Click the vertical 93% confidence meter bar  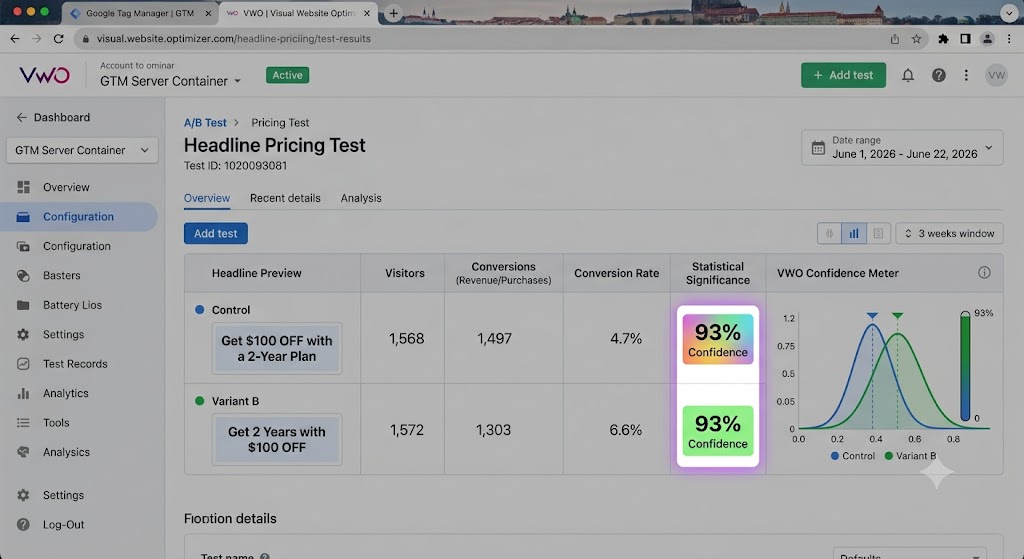[x=965, y=366]
